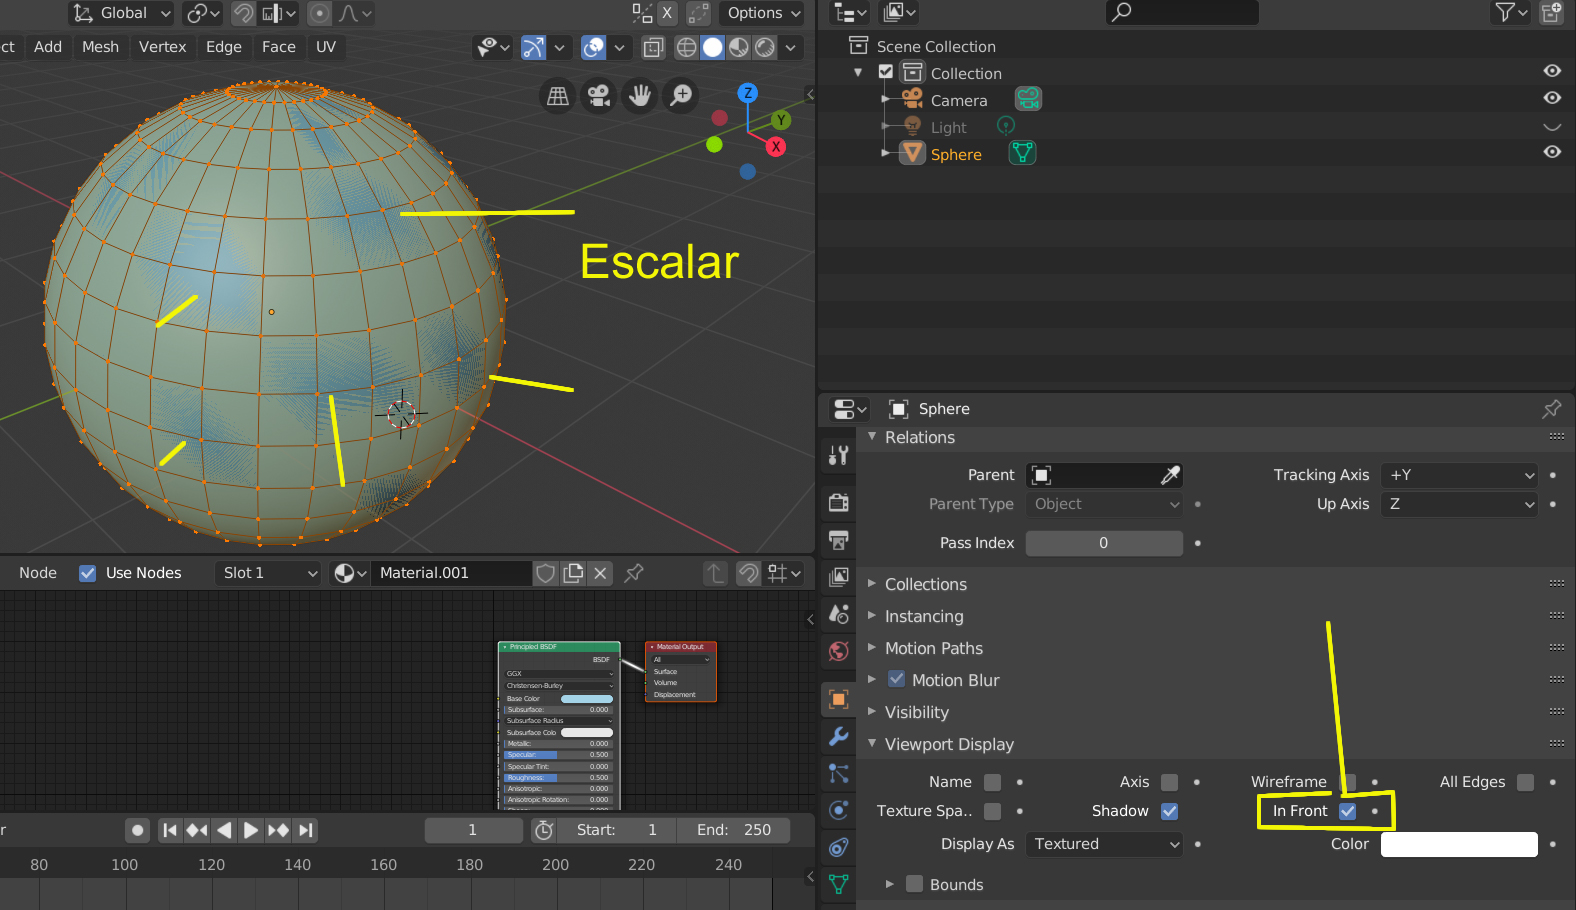1576x910 pixels.
Task: Open the Display As Textured dropdown
Action: (1104, 844)
